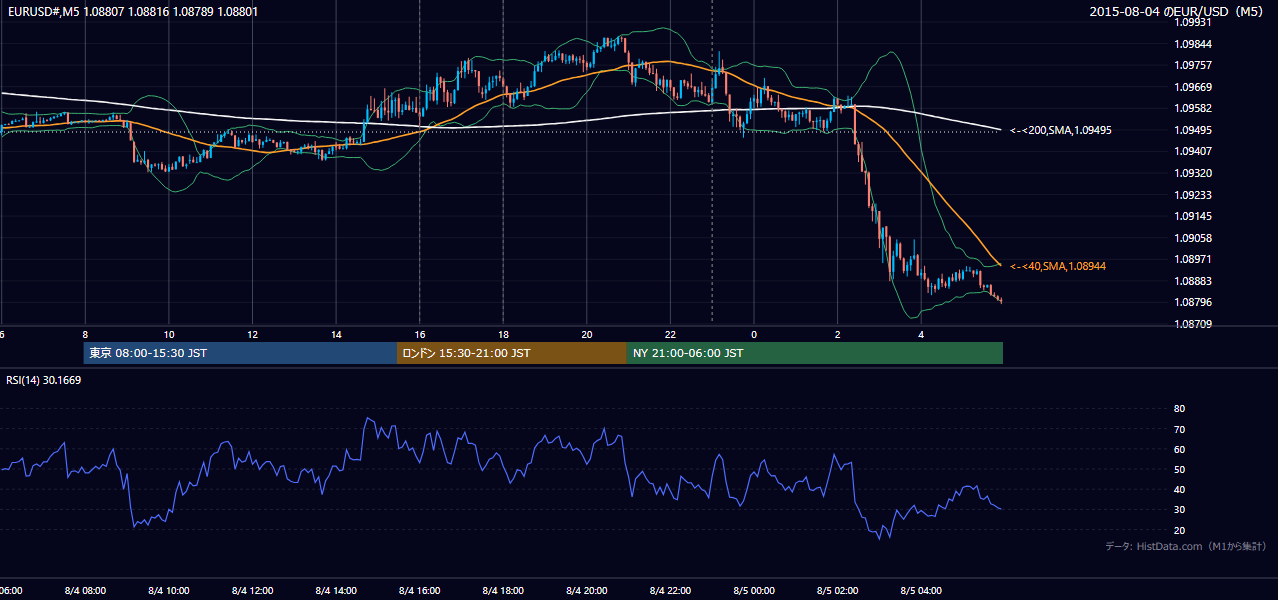Click price level 1.09931 on axis

pyautogui.click(x=1194, y=22)
